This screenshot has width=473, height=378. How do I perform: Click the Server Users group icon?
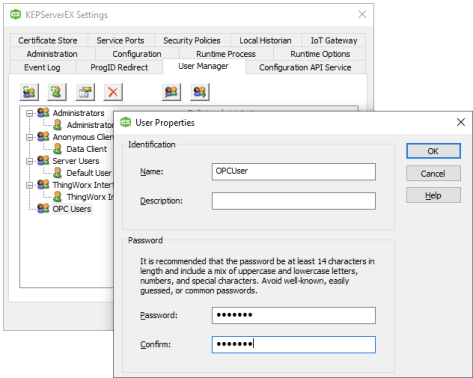coord(43,161)
